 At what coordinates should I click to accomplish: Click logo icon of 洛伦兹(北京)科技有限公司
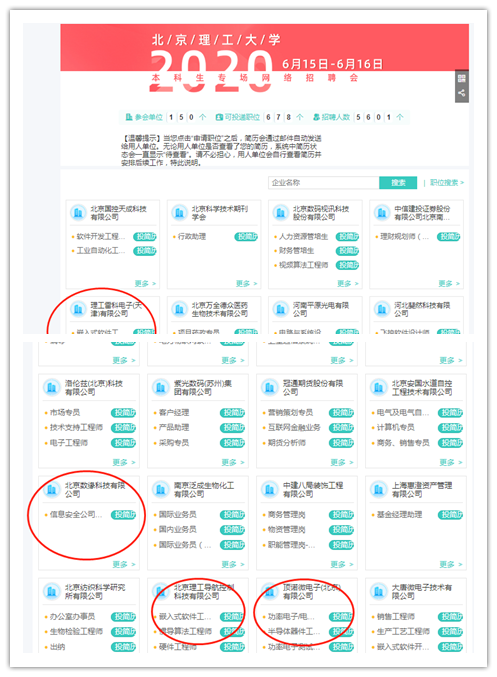[x=52, y=387]
